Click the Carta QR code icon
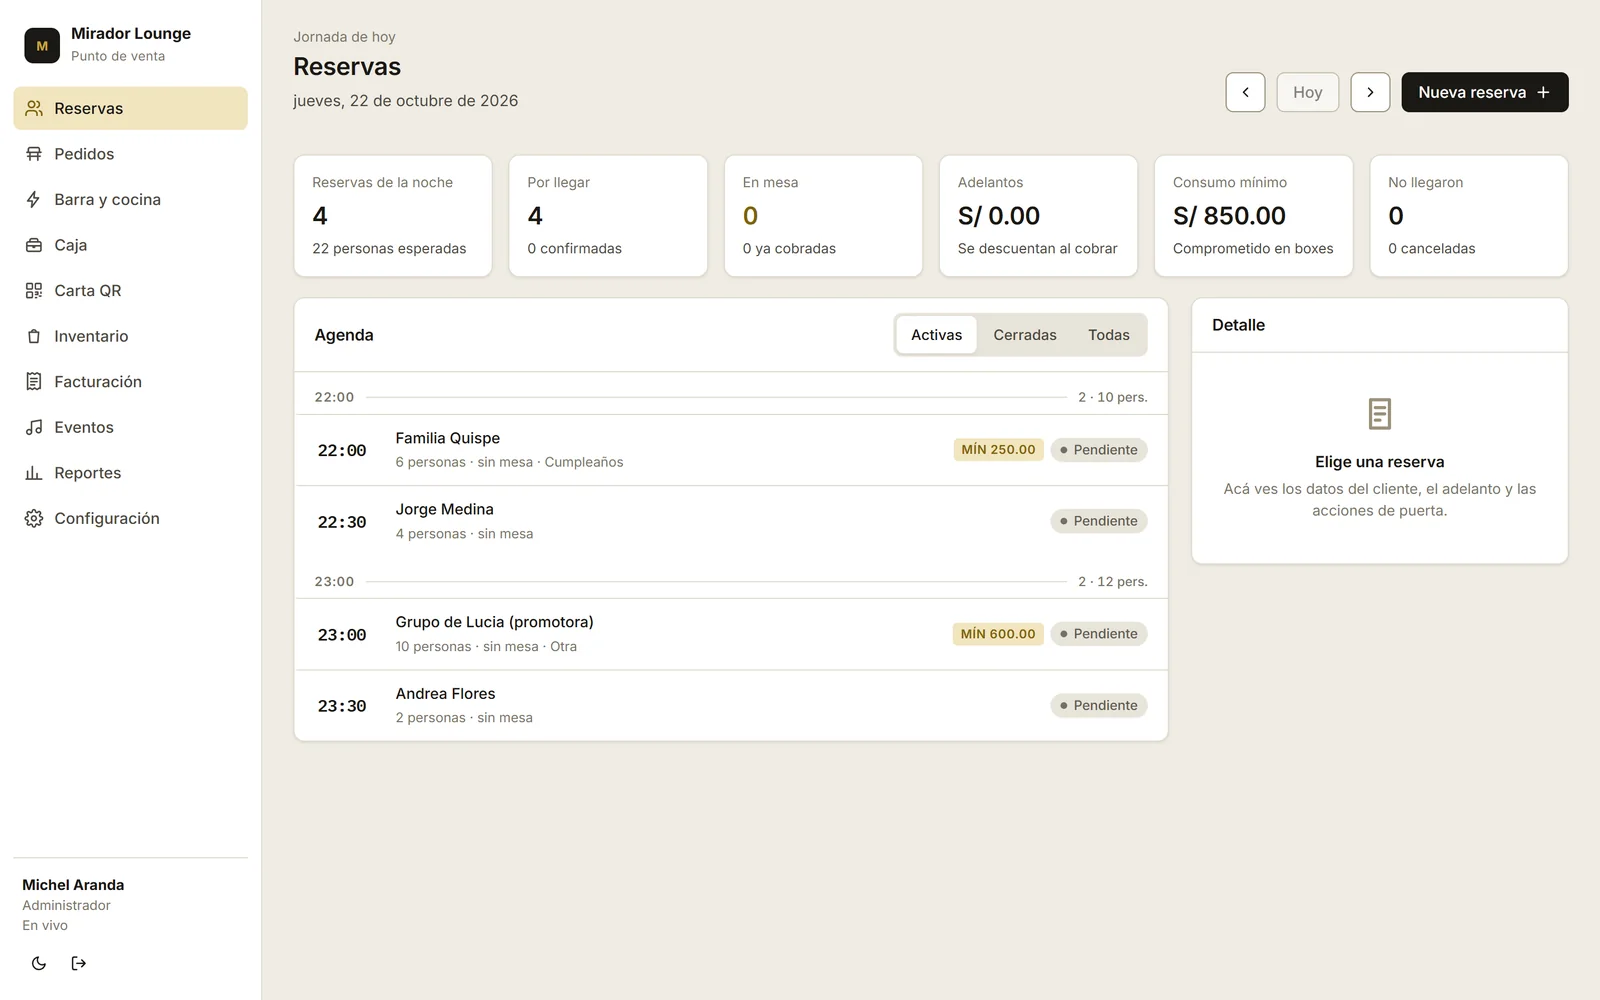Image resolution: width=1600 pixels, height=1000 pixels. click(x=34, y=290)
